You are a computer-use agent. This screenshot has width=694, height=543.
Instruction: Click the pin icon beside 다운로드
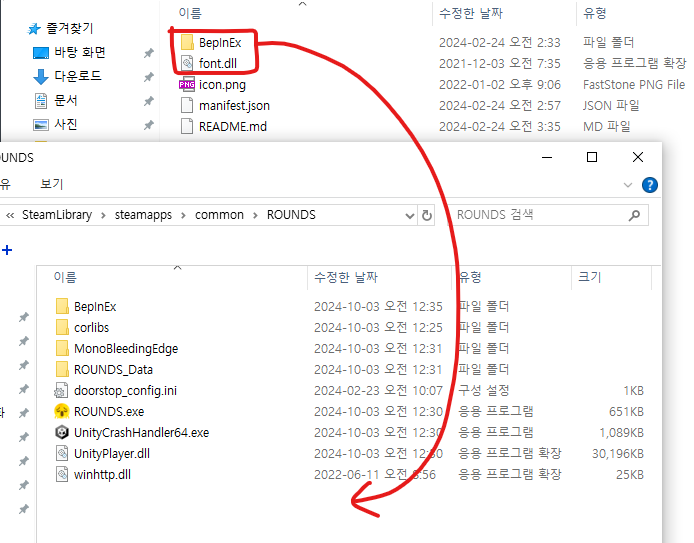coord(148,77)
